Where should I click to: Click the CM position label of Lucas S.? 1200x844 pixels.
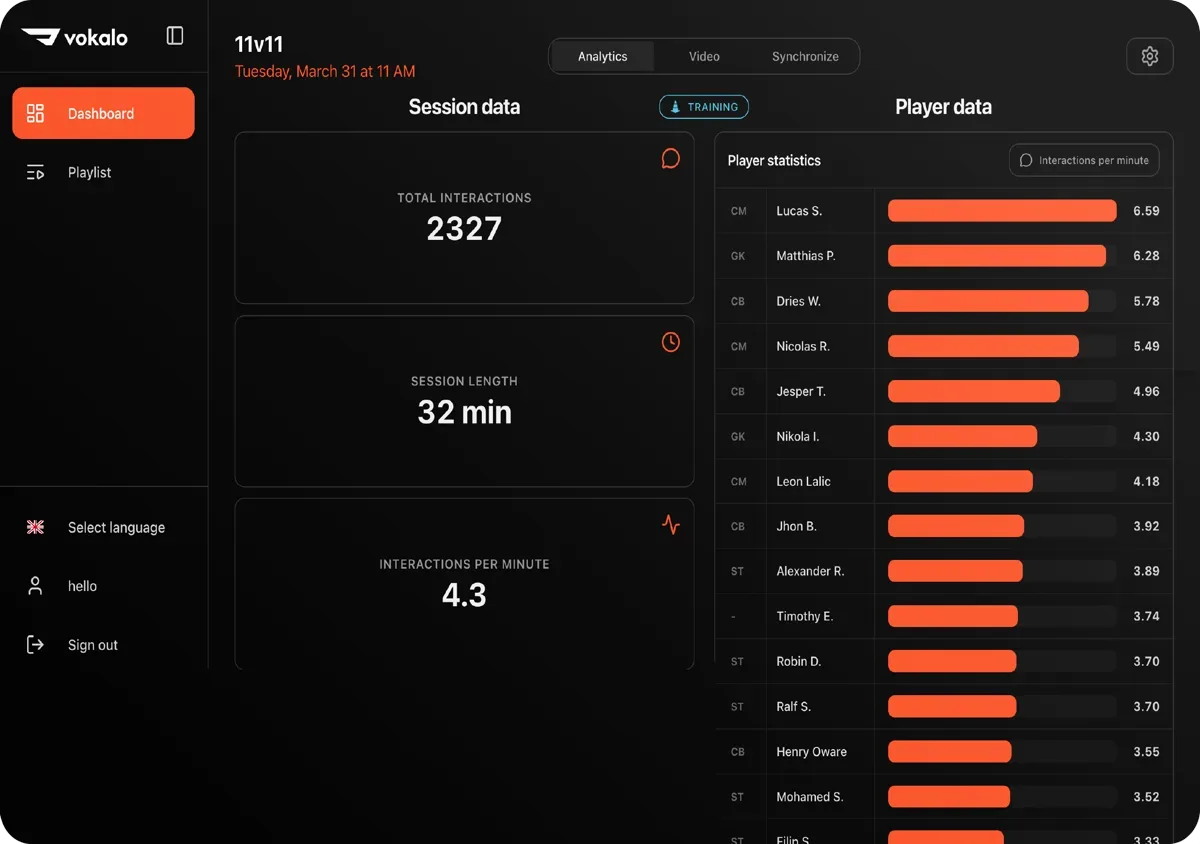tap(739, 211)
